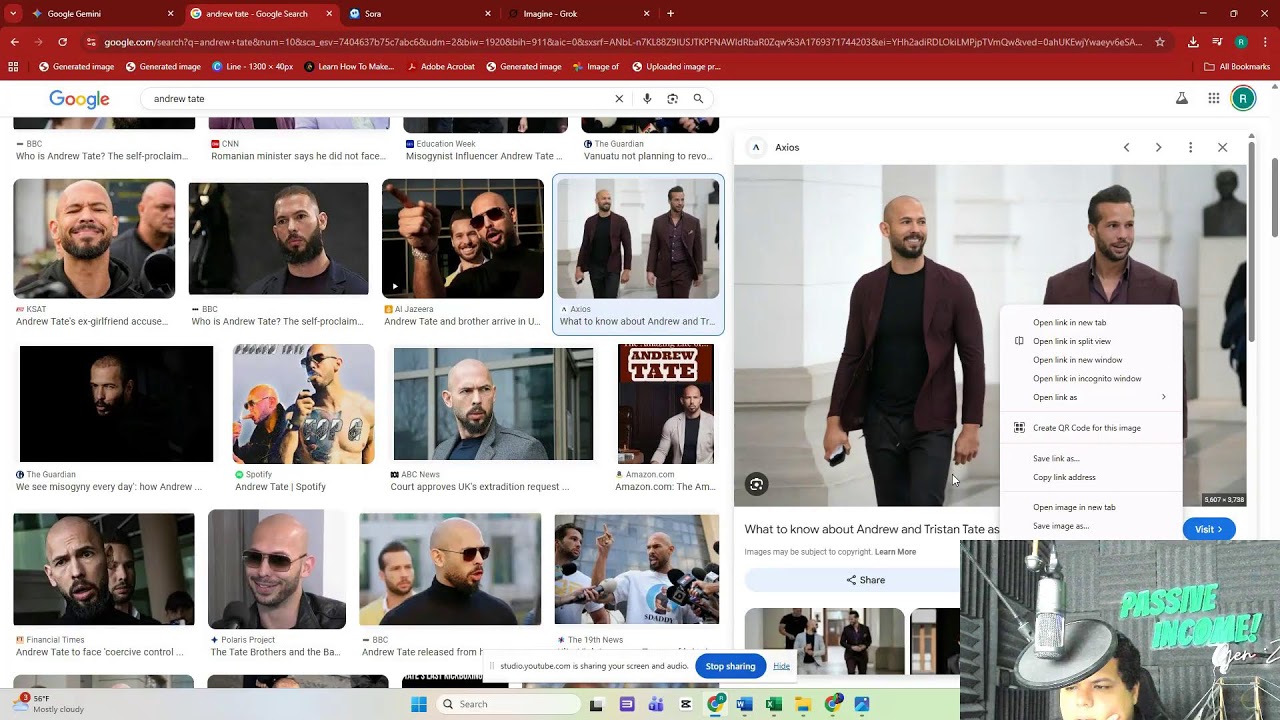Bookmark this page with star icon

pos(1160,42)
